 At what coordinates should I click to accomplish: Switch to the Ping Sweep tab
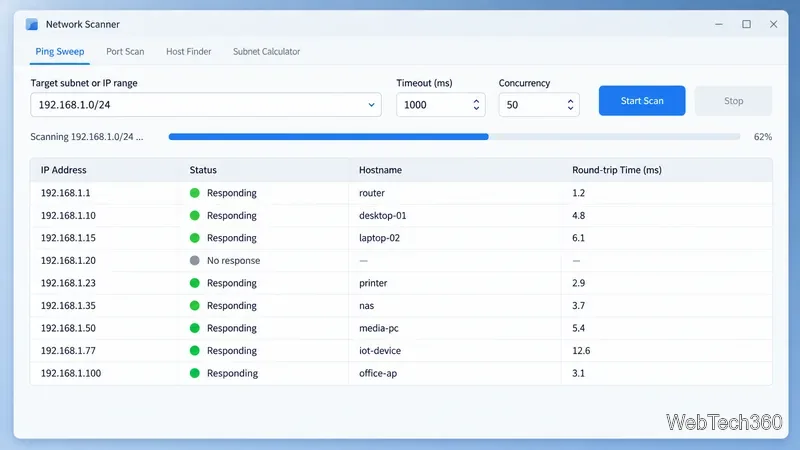coord(60,52)
